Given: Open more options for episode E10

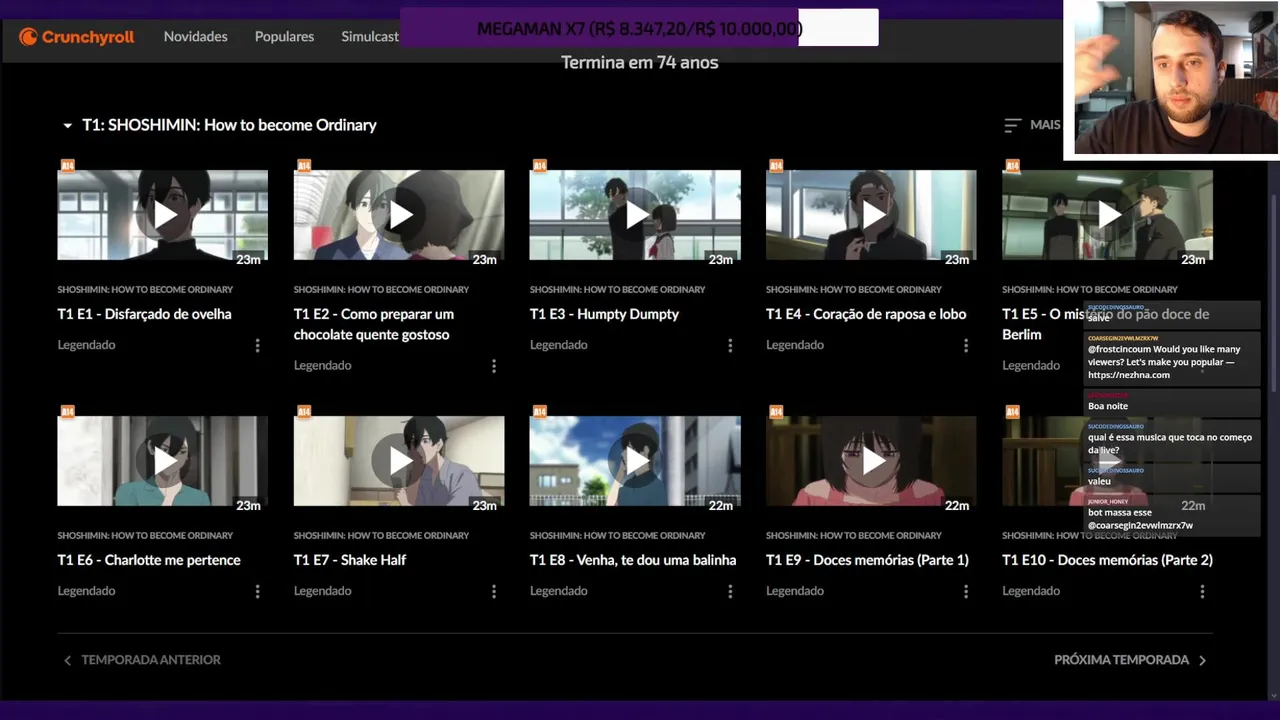Looking at the screenshot, I should 1202,591.
